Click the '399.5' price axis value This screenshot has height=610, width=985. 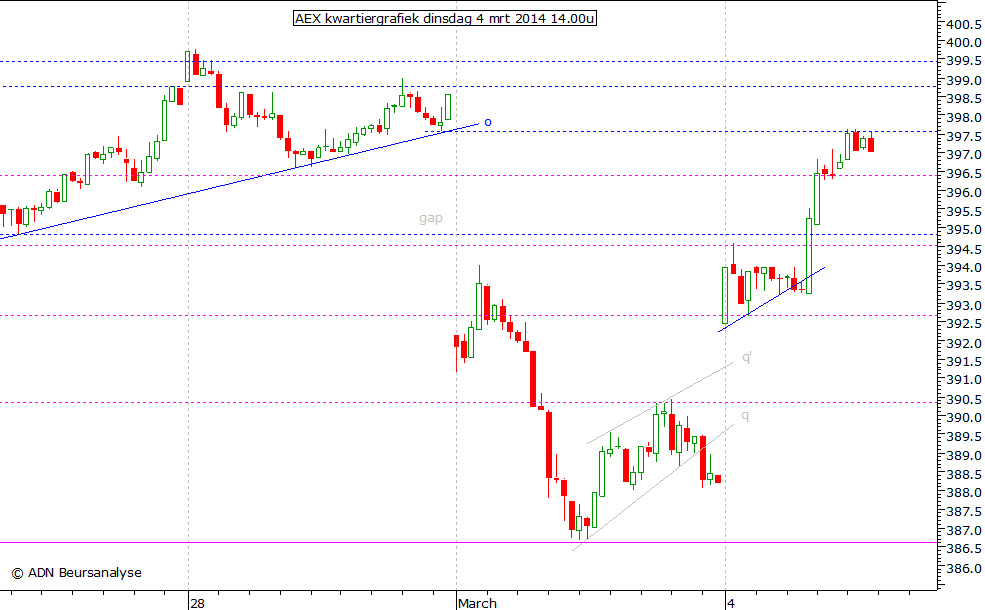[x=964, y=61]
